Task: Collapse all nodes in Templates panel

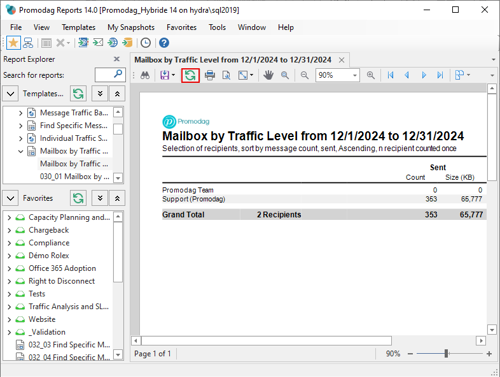Action: point(117,94)
